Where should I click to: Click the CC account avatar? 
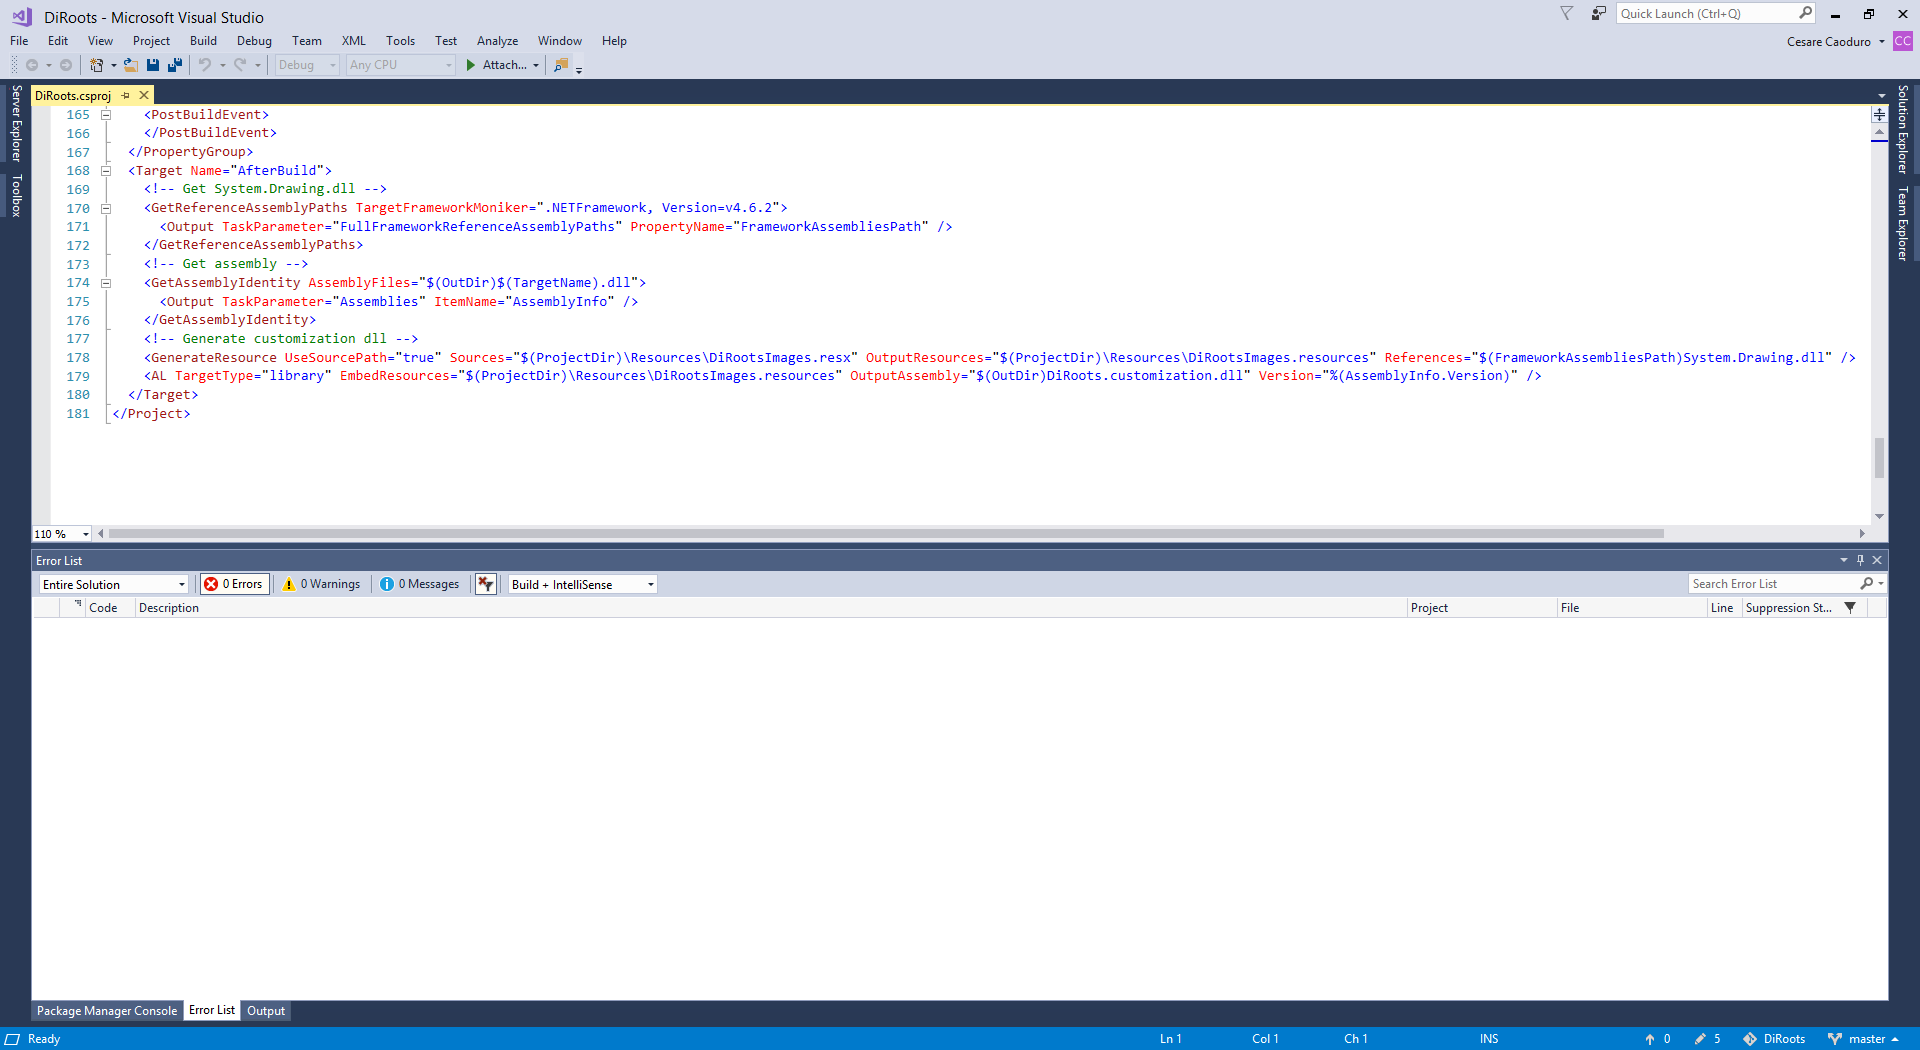[x=1903, y=41]
